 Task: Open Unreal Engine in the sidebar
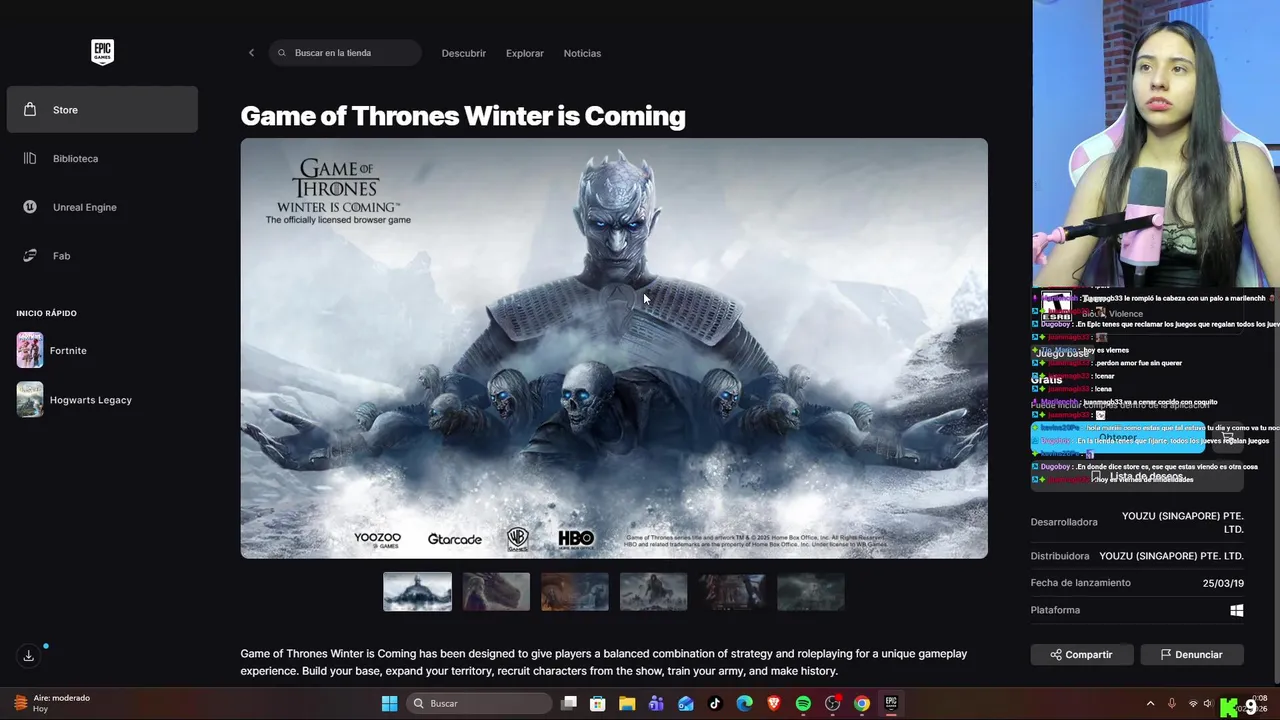102,207
